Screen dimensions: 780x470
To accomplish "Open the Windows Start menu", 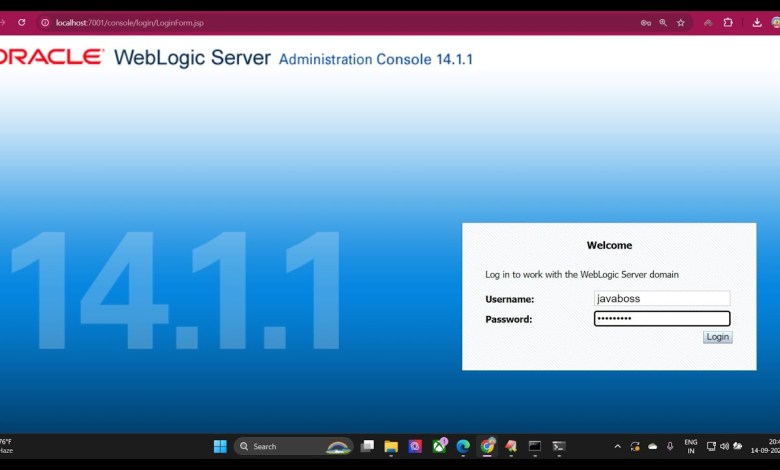I will point(220,446).
